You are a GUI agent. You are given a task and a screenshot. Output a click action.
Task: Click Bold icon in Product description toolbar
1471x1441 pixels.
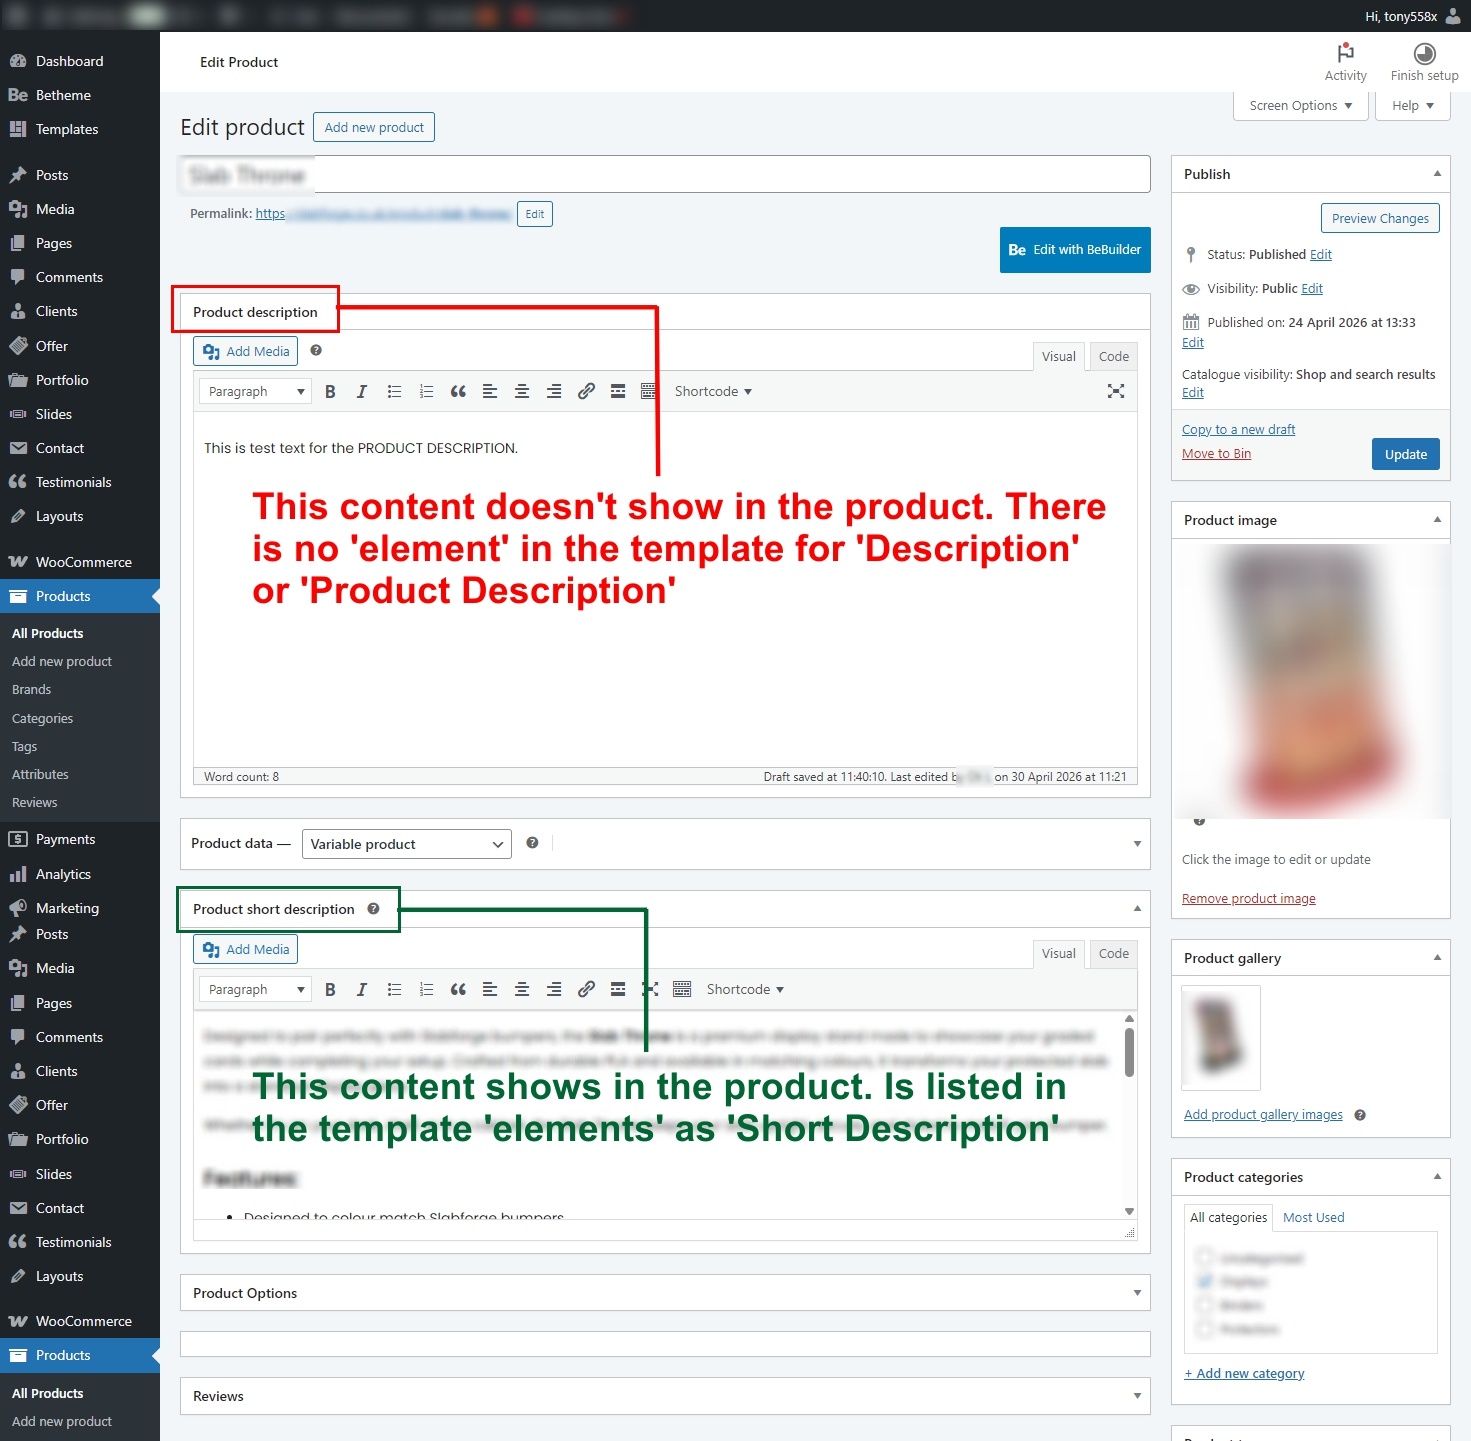click(330, 392)
